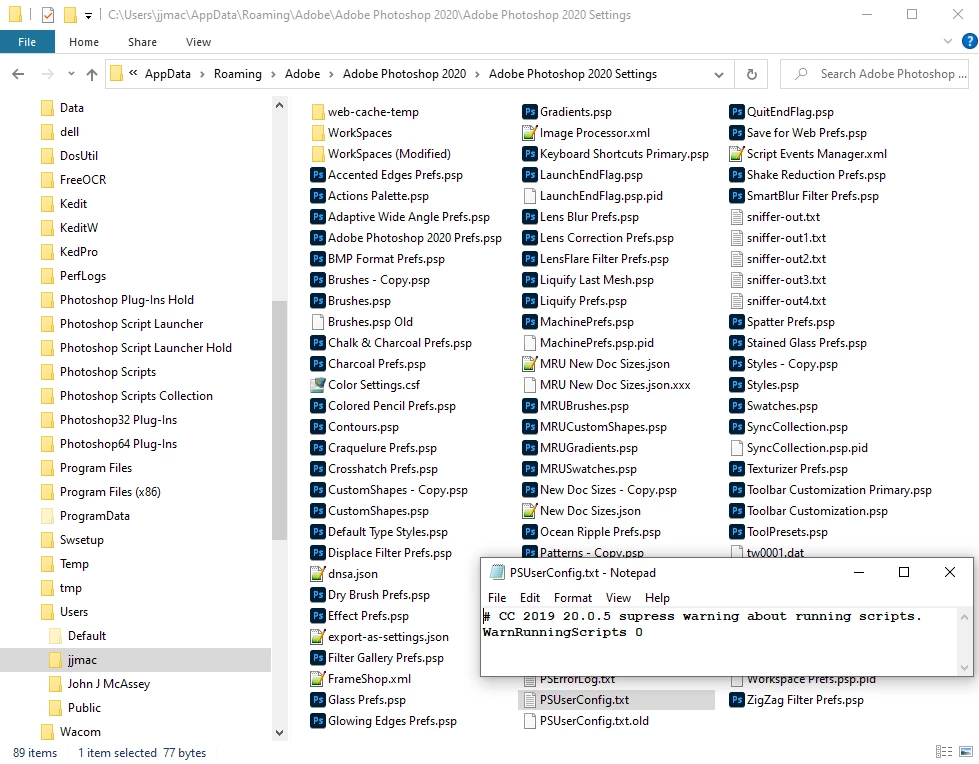
Task: Go up one folder level with Up arrow
Action: (x=92, y=74)
